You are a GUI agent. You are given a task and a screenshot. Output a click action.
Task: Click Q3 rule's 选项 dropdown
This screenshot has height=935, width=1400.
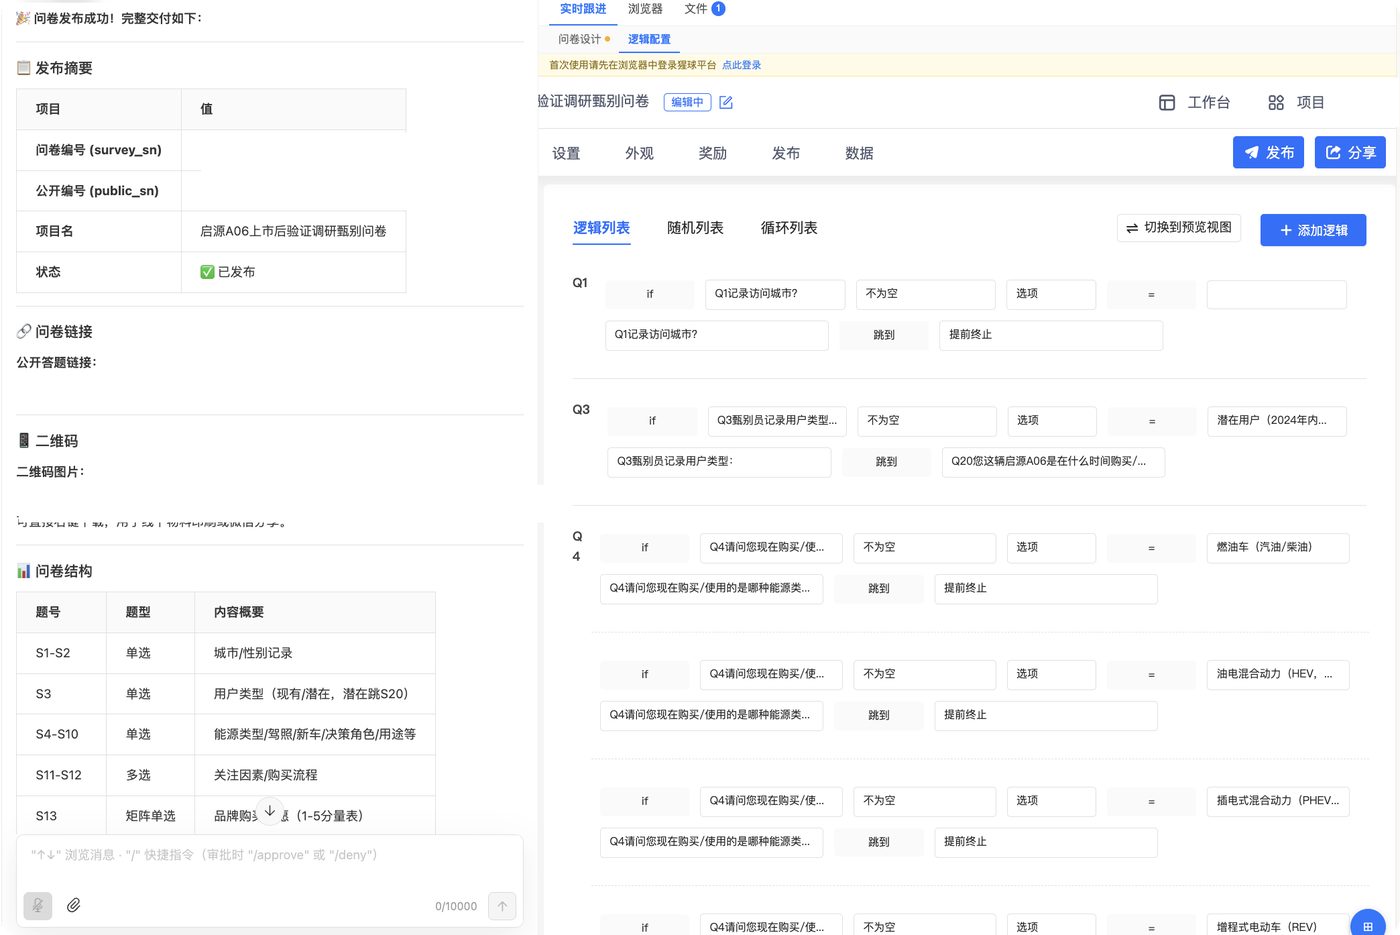(x=1052, y=421)
